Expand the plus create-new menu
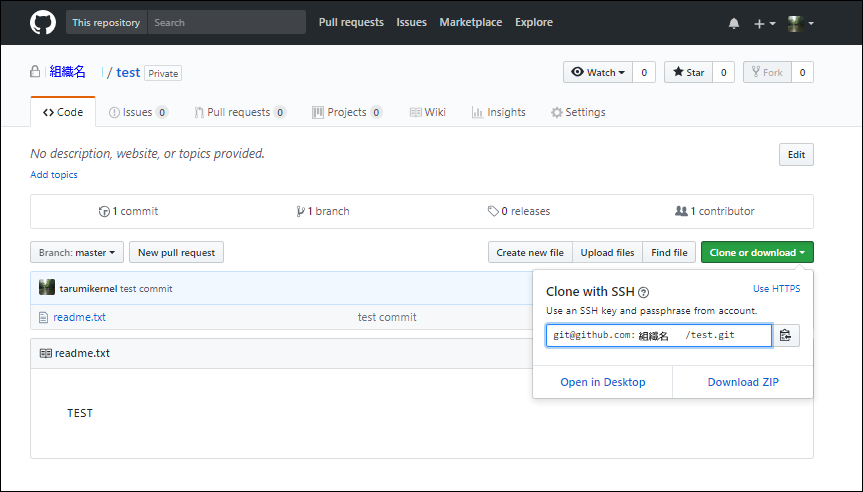The width and height of the screenshot is (863, 492). pyautogui.click(x=765, y=23)
